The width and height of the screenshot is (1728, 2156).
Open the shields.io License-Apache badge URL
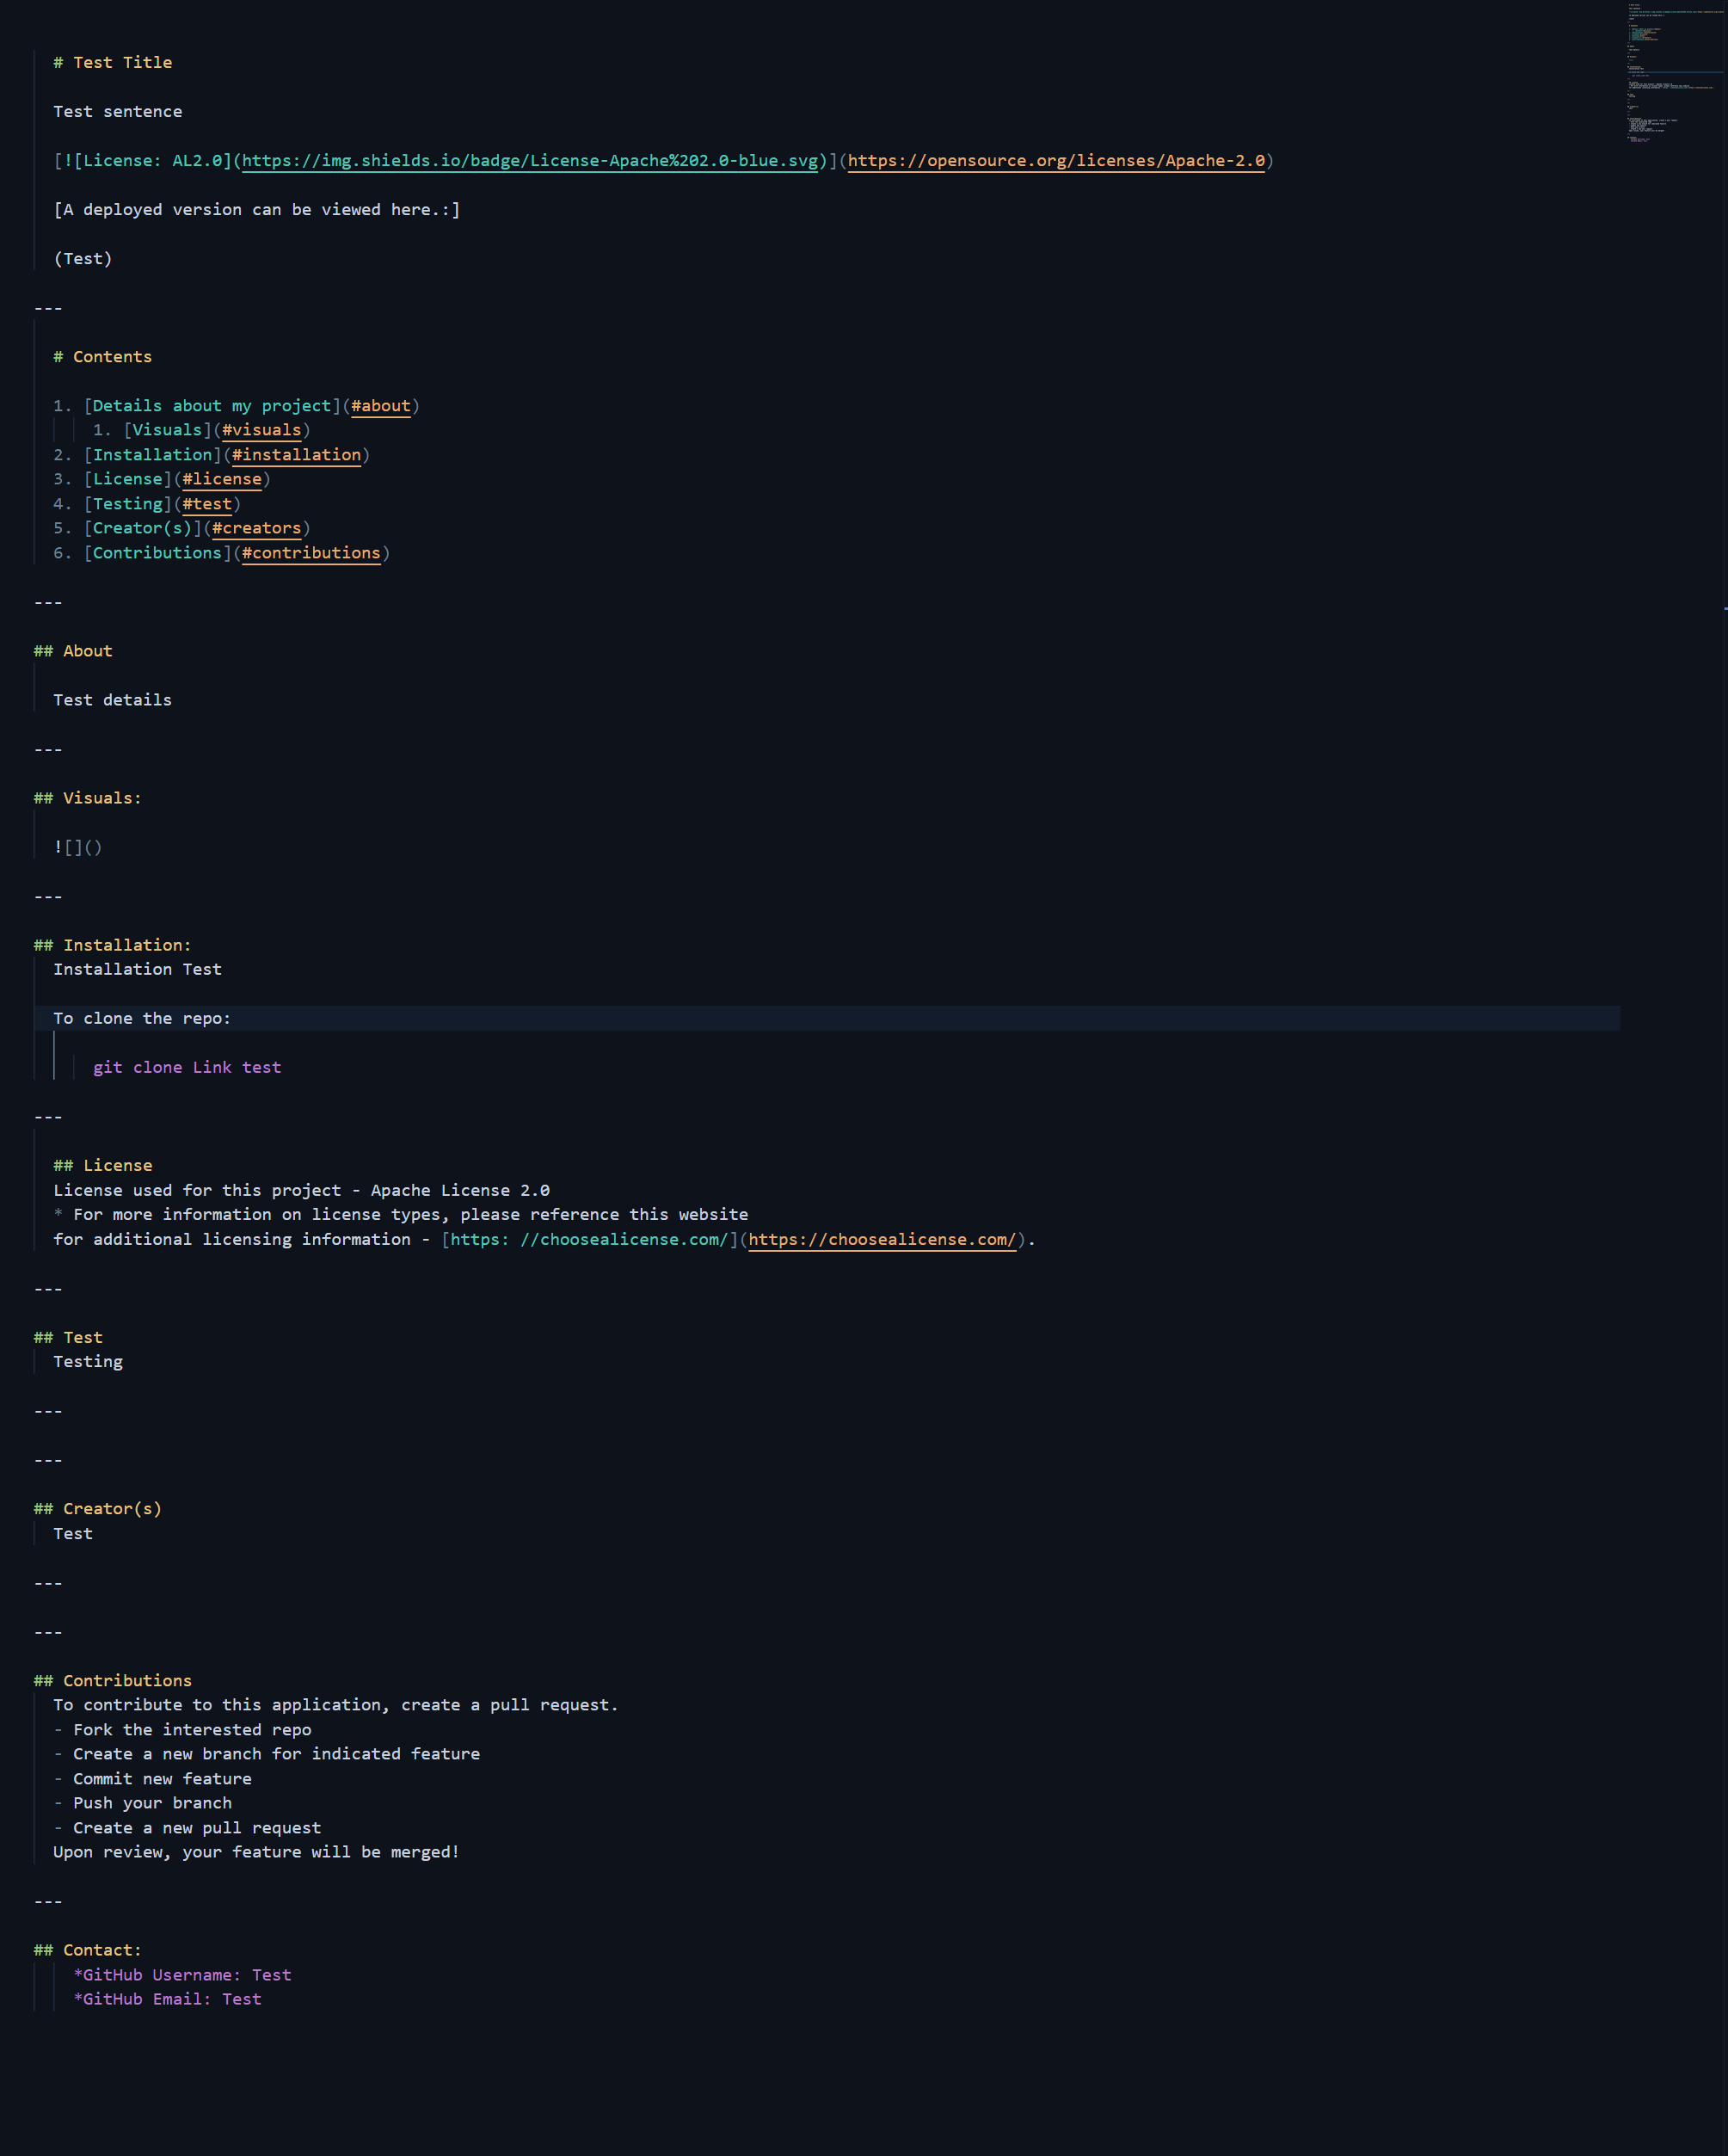pos(530,160)
